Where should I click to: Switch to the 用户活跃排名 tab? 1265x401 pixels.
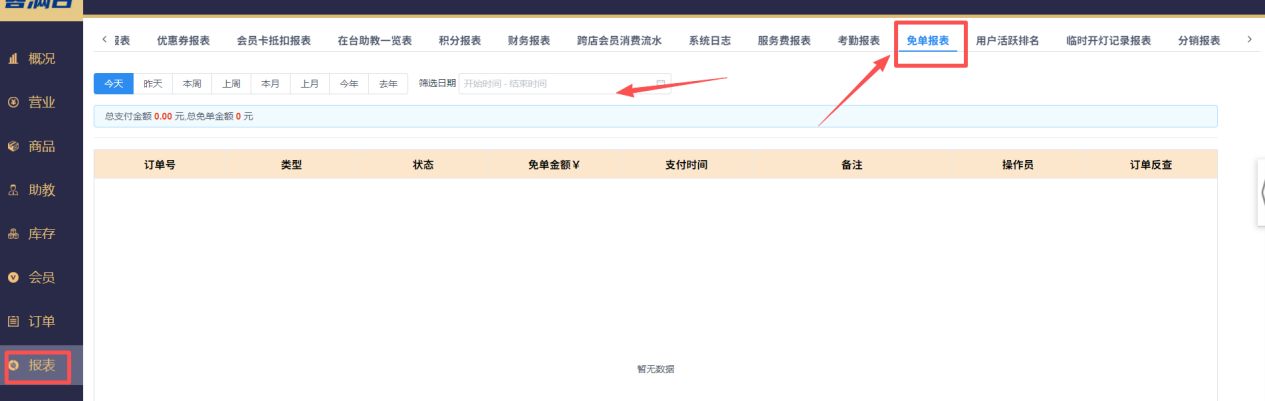click(x=1007, y=41)
